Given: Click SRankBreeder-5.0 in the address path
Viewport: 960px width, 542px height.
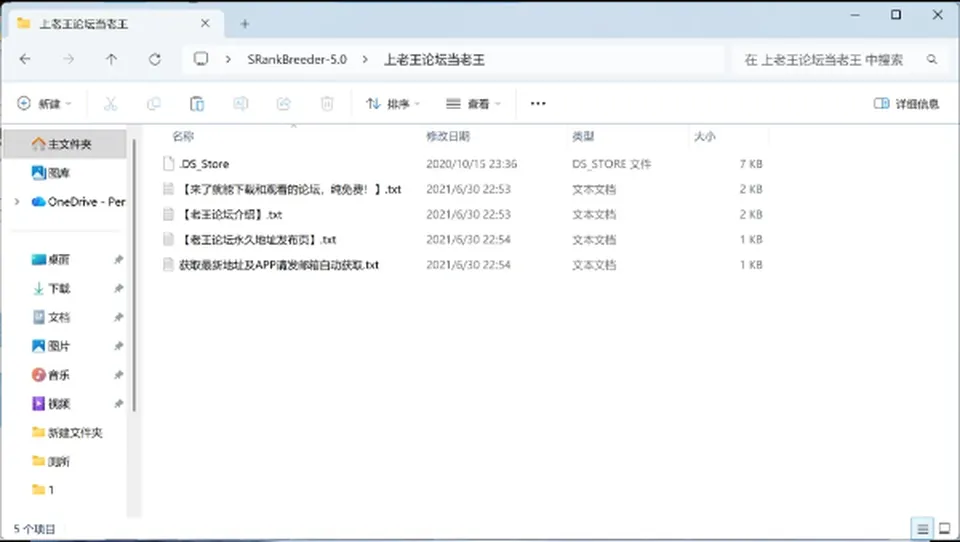Looking at the screenshot, I should [297, 59].
